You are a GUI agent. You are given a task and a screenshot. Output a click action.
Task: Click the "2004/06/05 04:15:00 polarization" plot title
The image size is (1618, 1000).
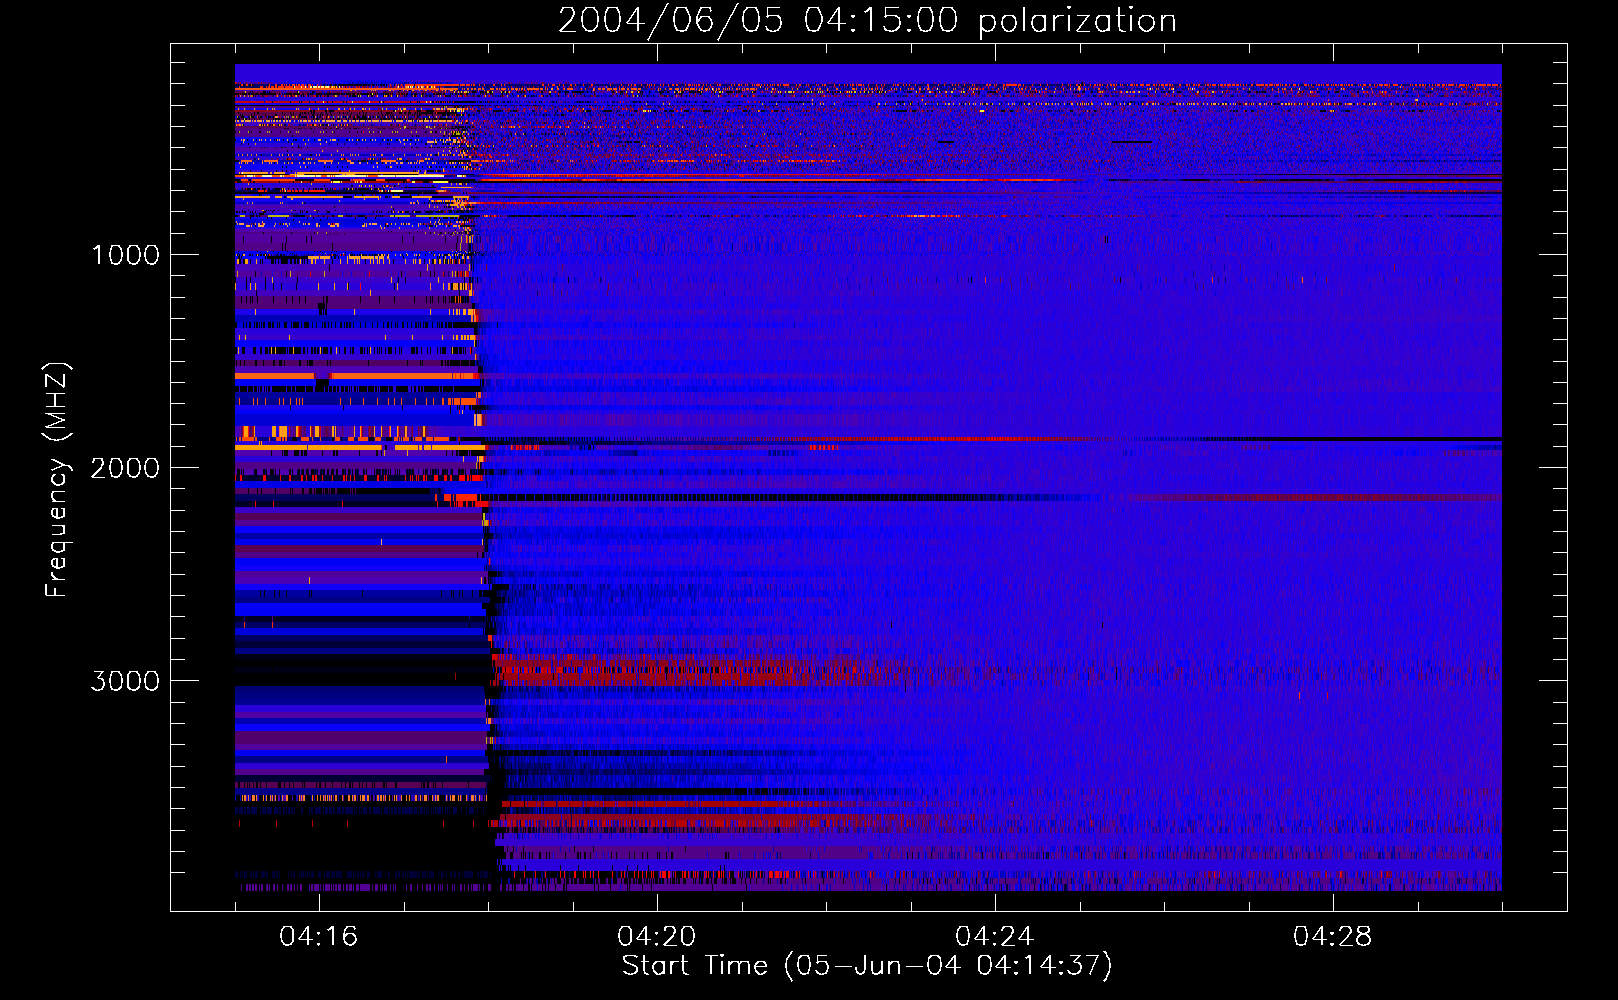click(867, 21)
